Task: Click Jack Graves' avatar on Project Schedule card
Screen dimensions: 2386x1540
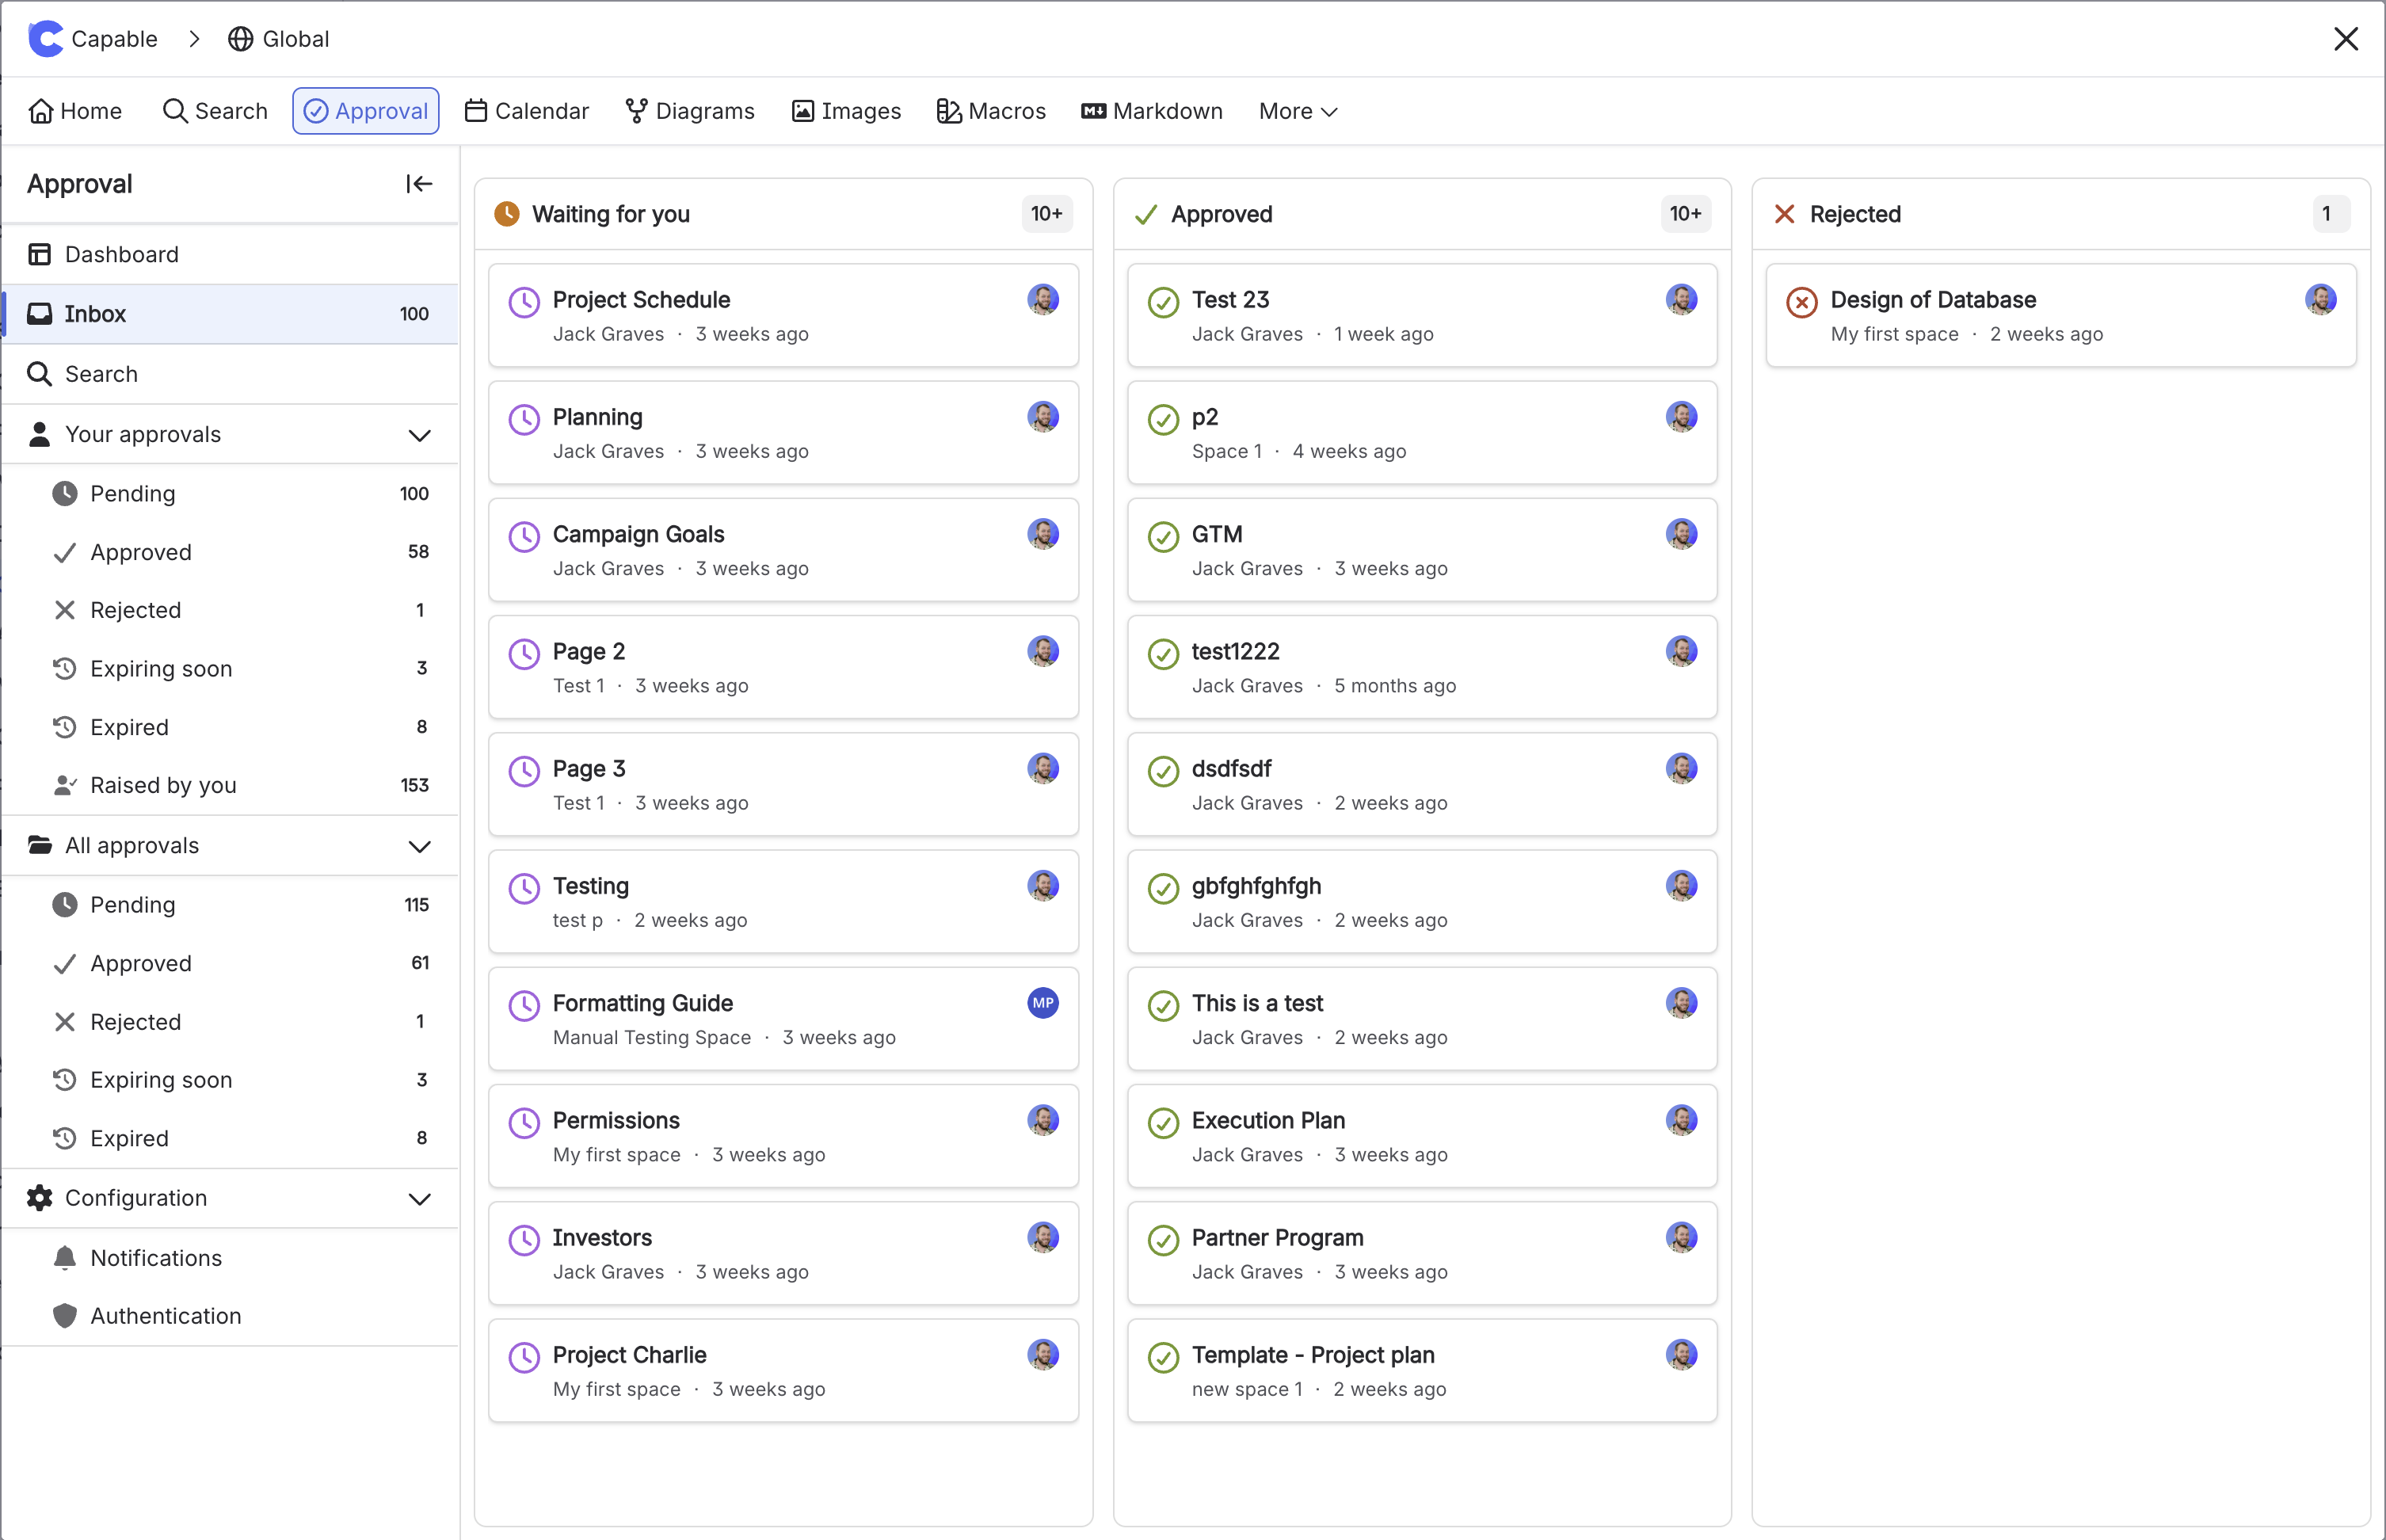Action: [1043, 298]
